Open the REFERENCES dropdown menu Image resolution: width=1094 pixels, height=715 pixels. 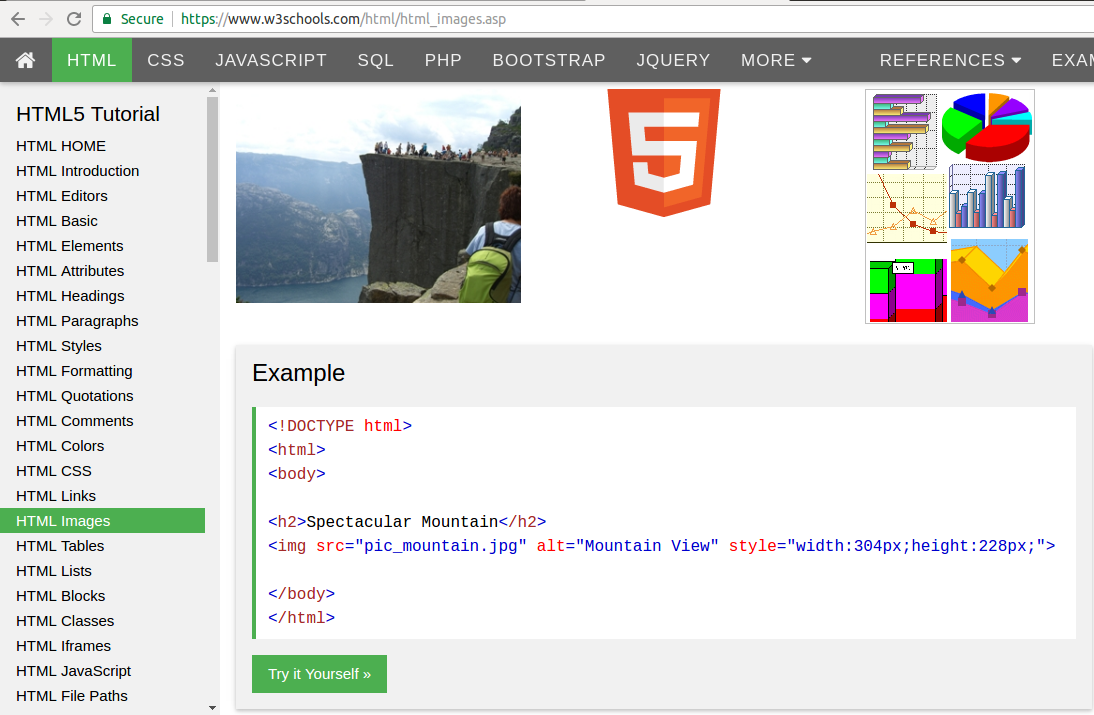click(x=950, y=60)
